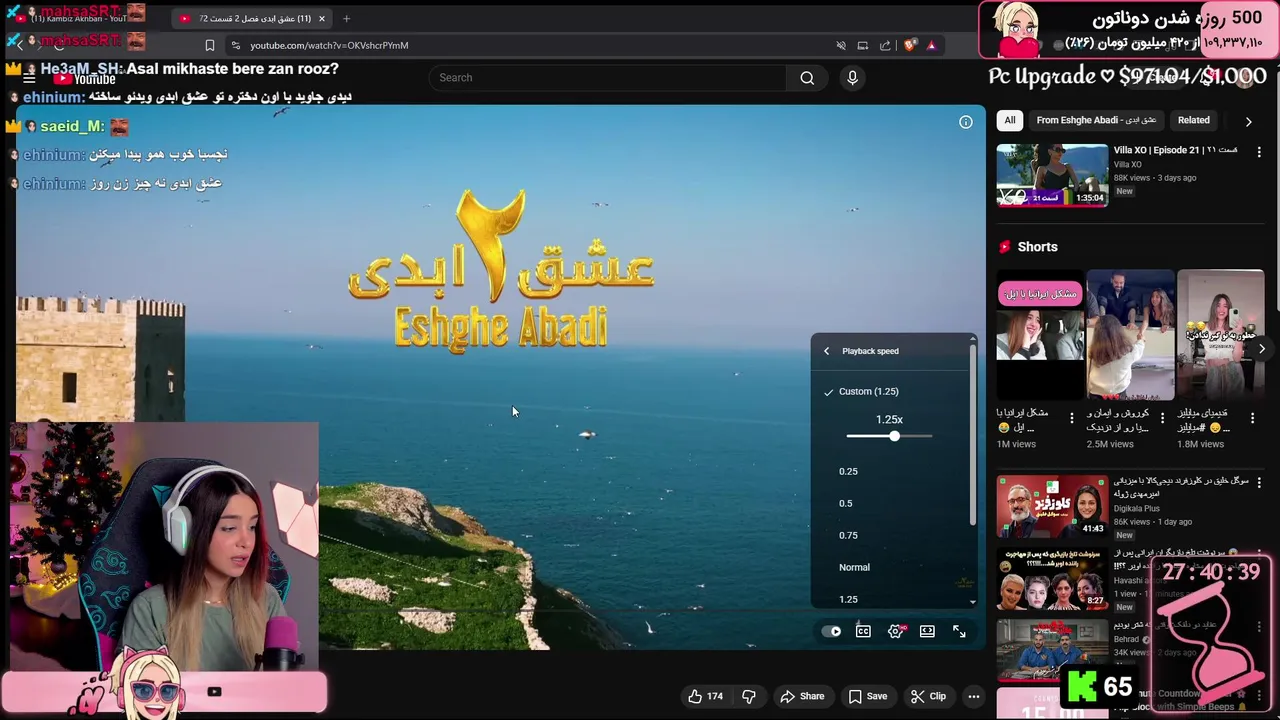Show more filter chips with right chevron
This screenshot has height=720, width=1280.
pyautogui.click(x=1248, y=121)
